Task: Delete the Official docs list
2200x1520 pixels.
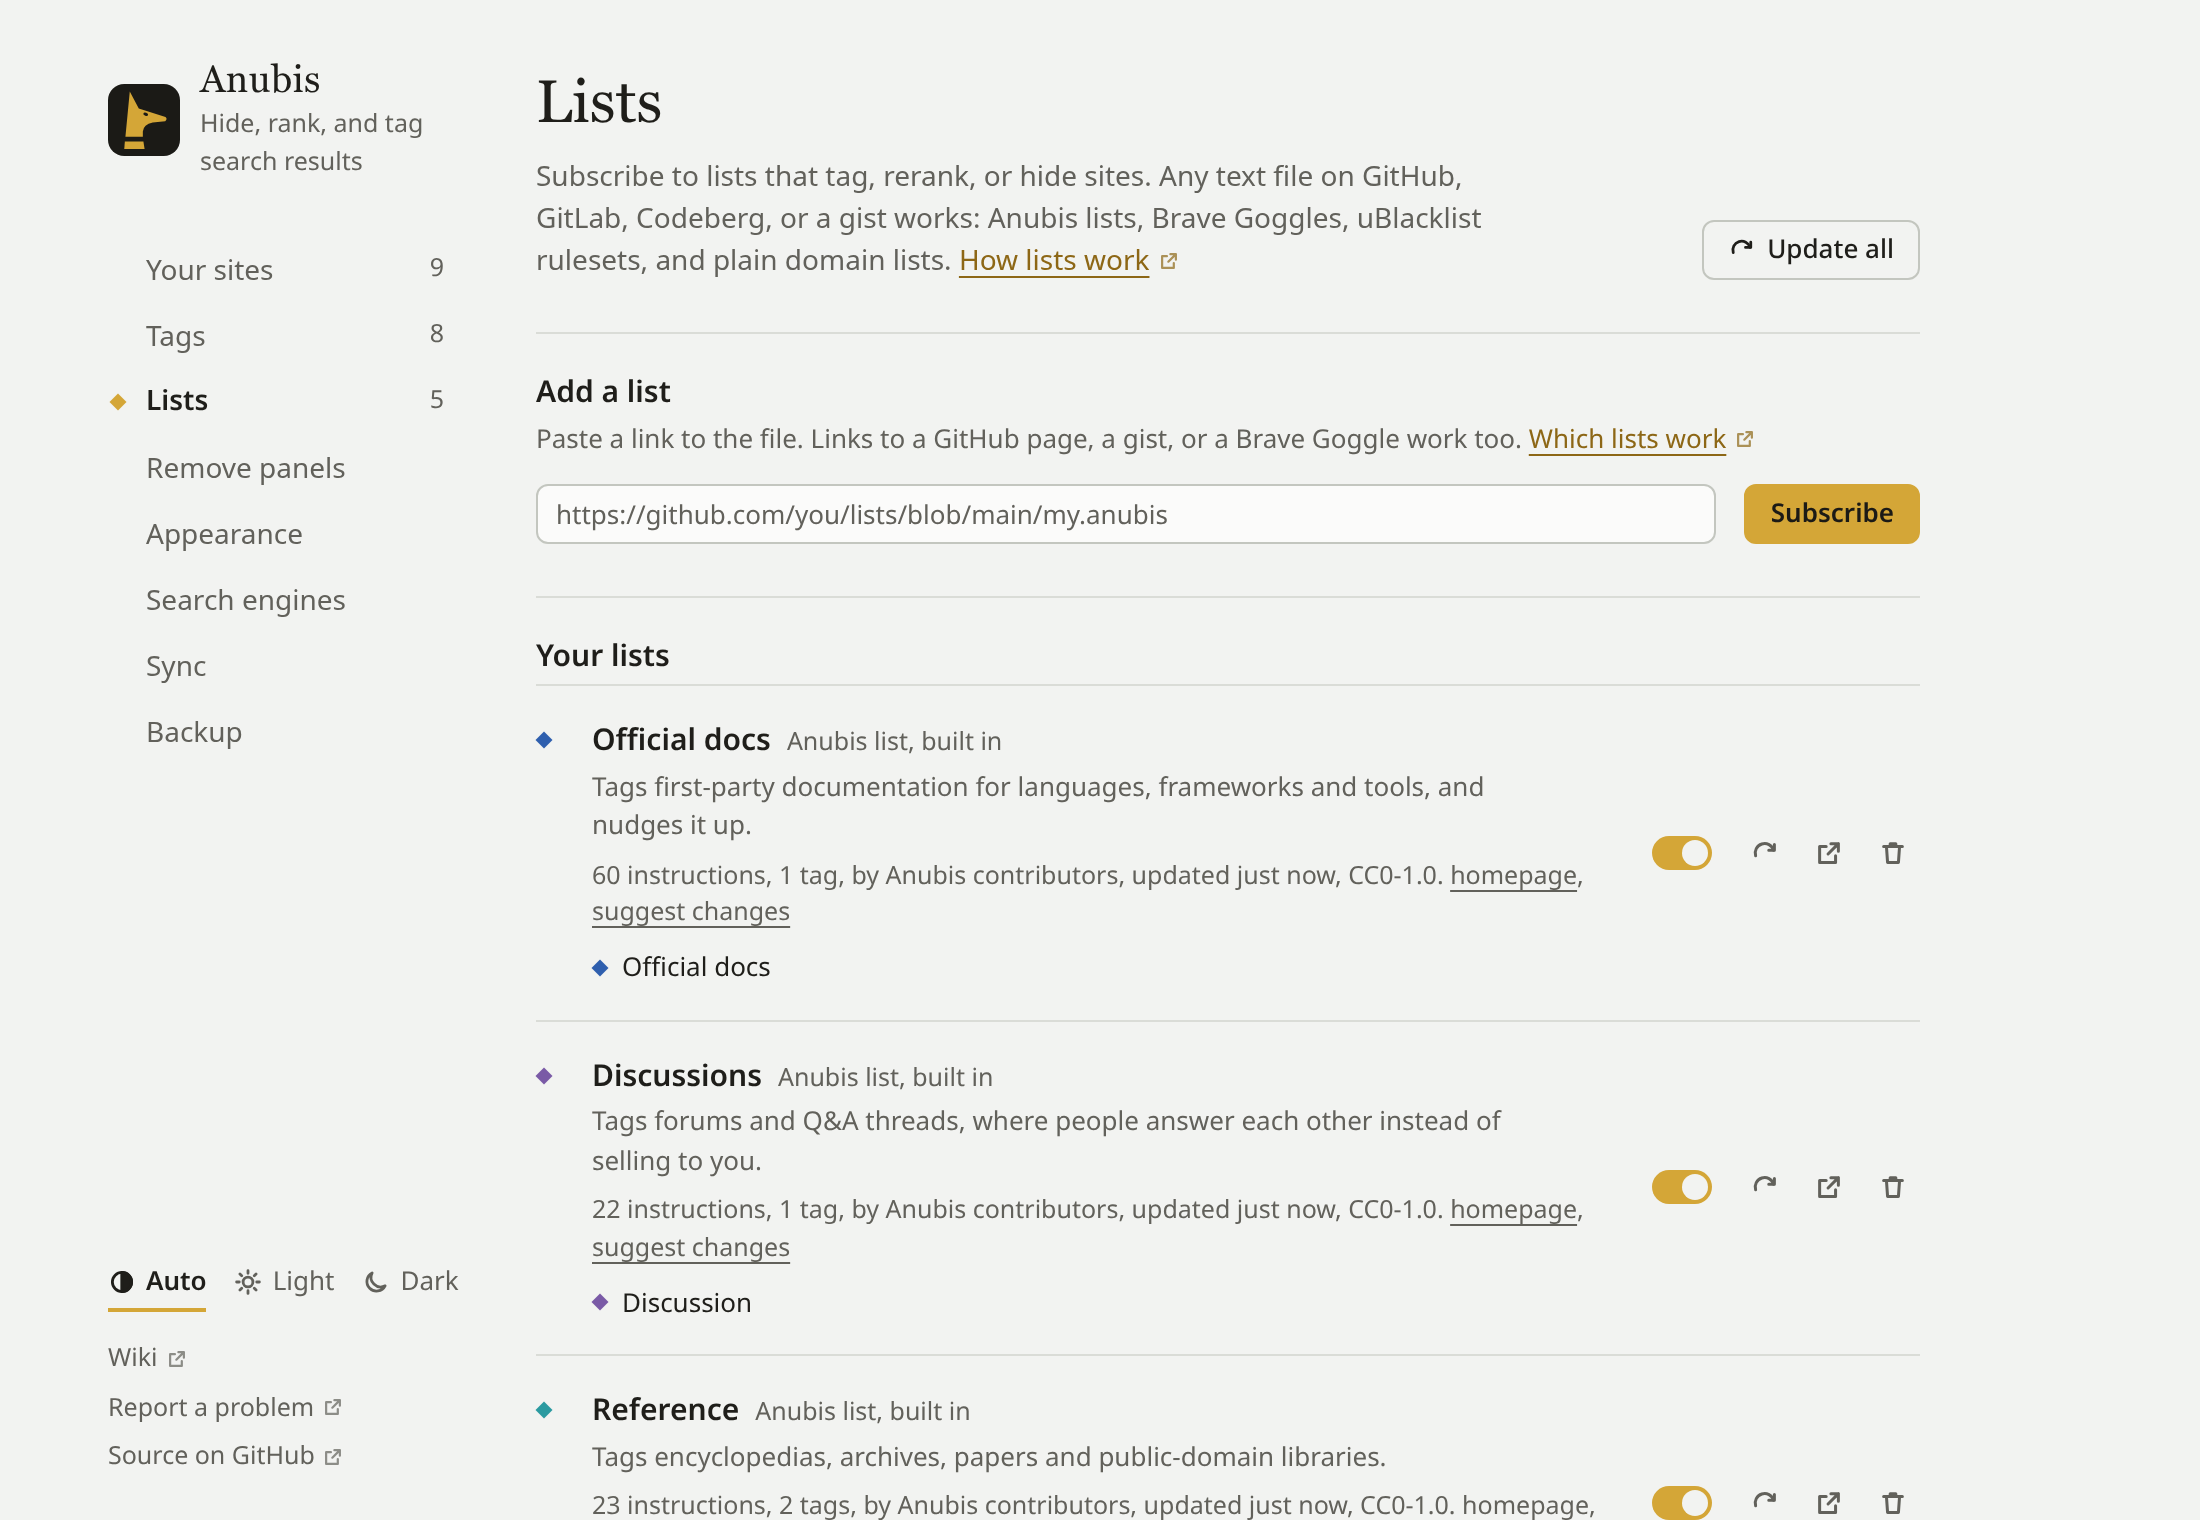Action: pos(1893,853)
